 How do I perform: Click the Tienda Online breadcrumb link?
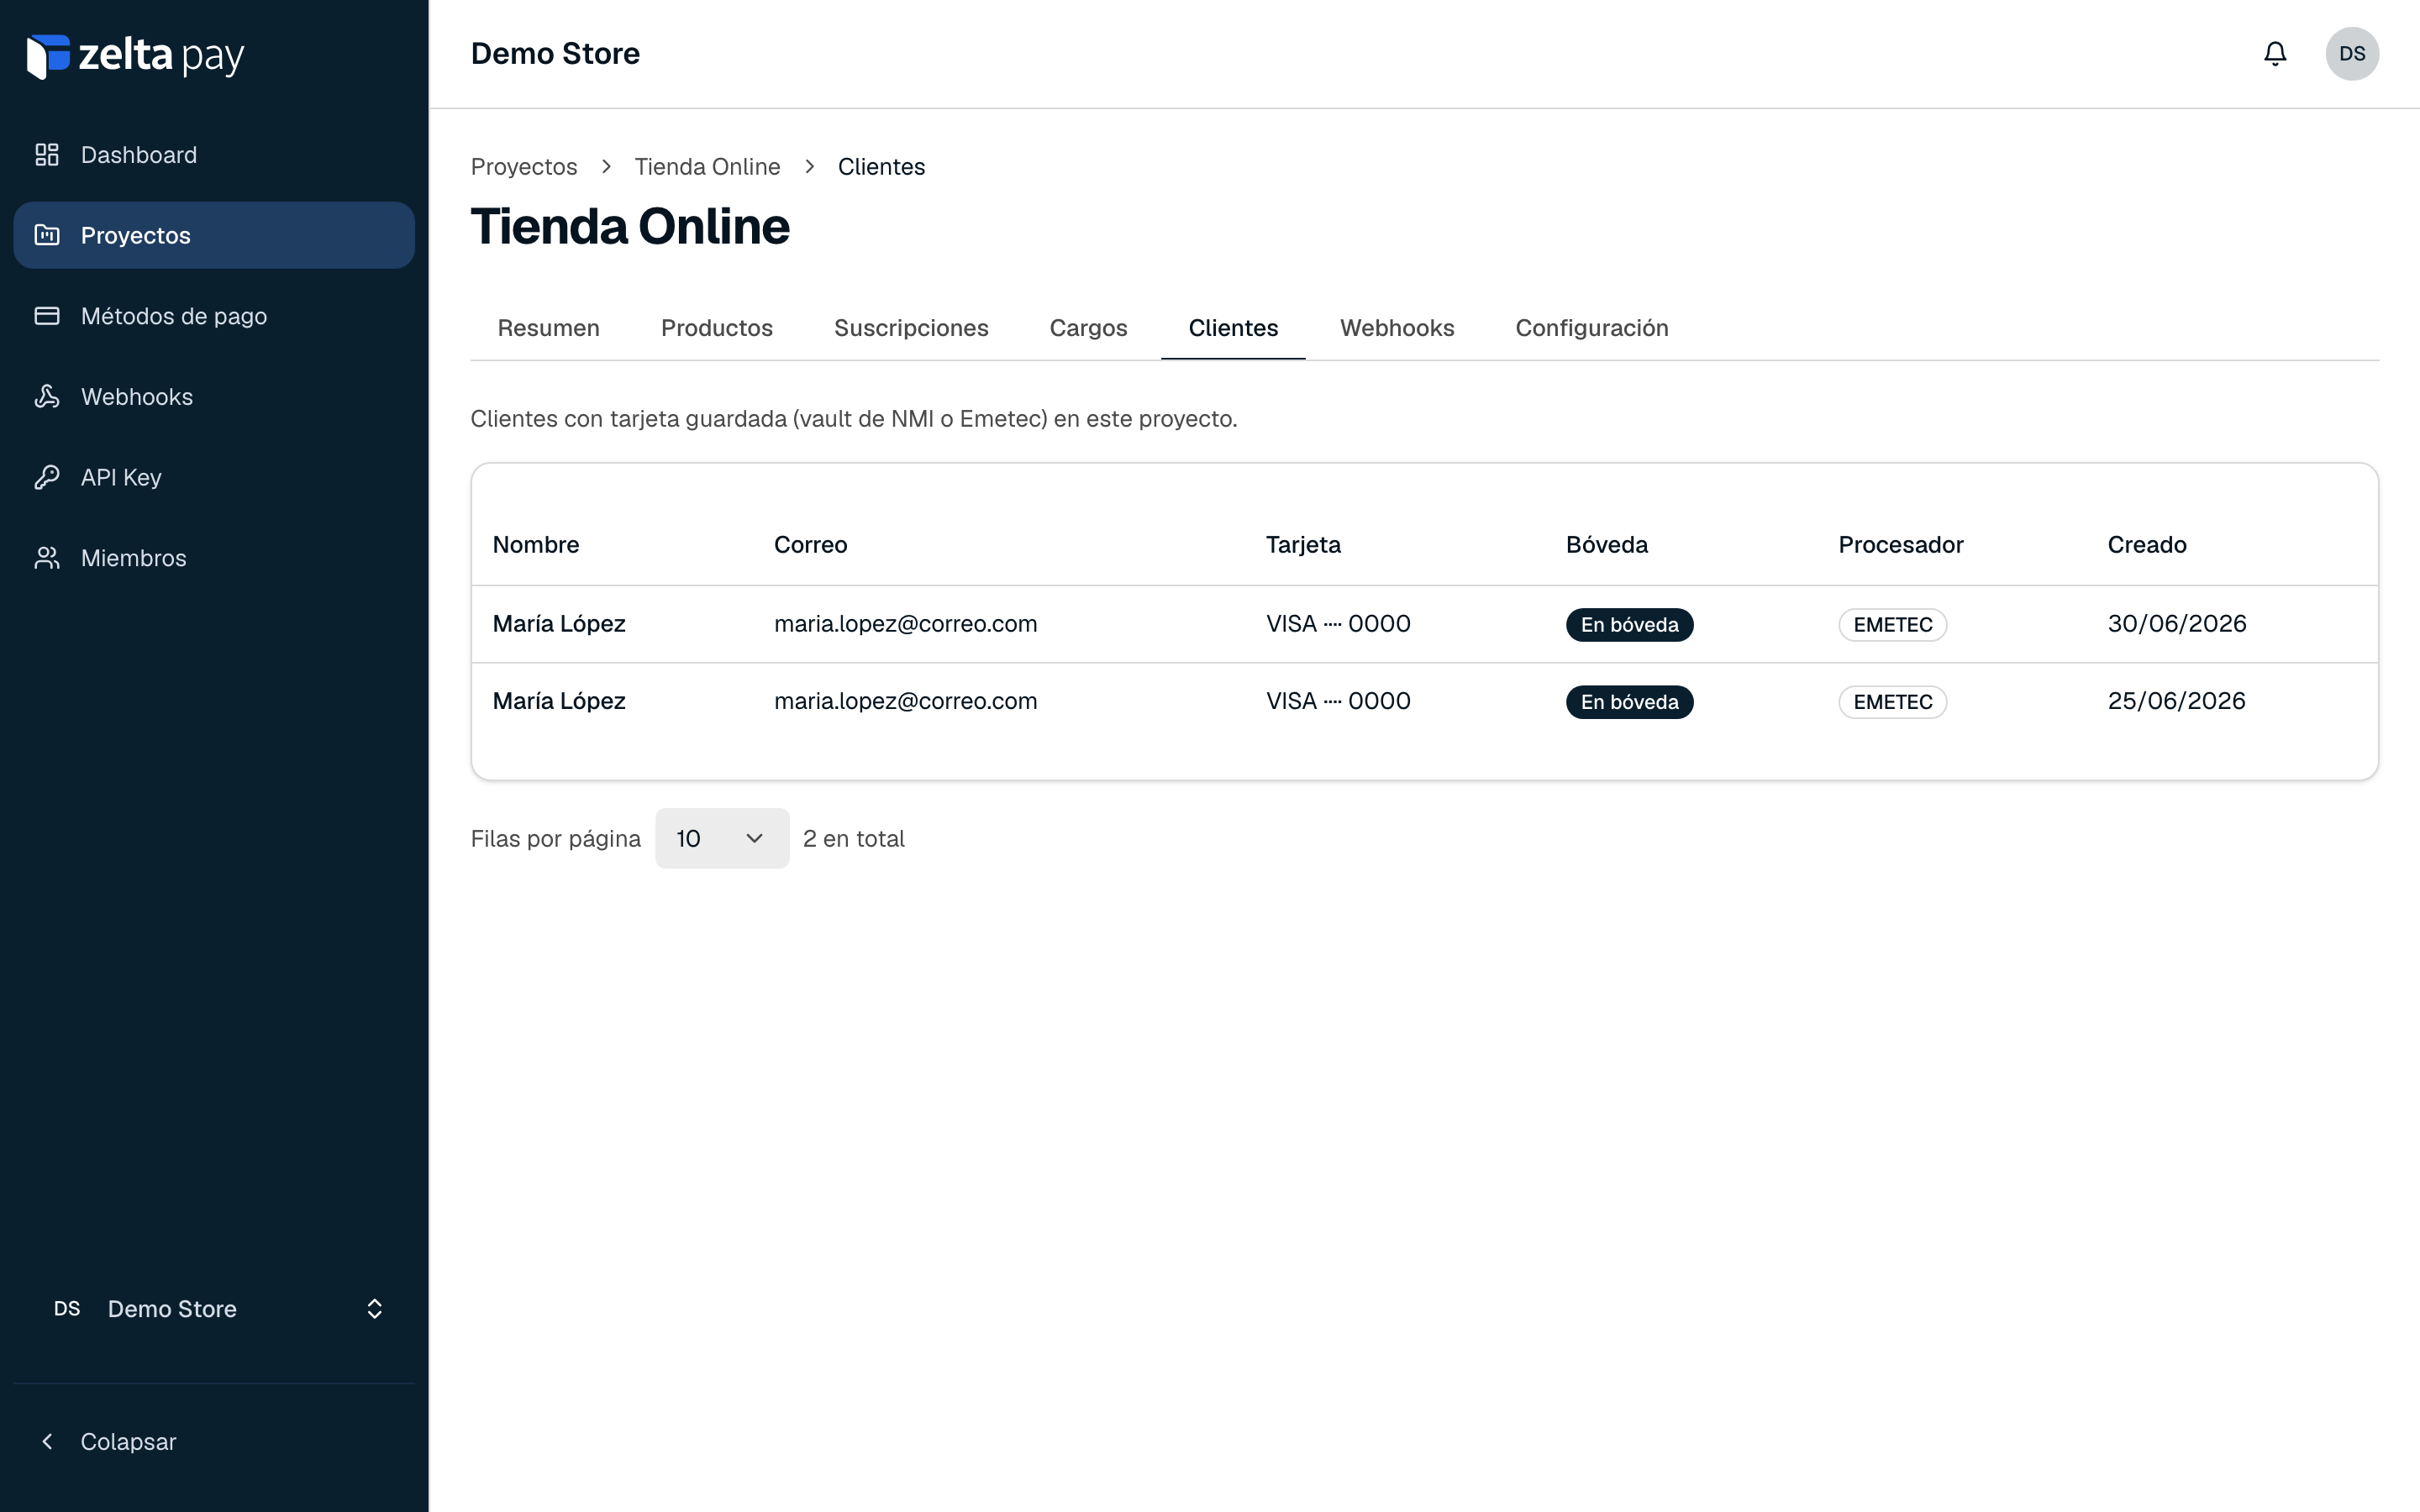(707, 167)
